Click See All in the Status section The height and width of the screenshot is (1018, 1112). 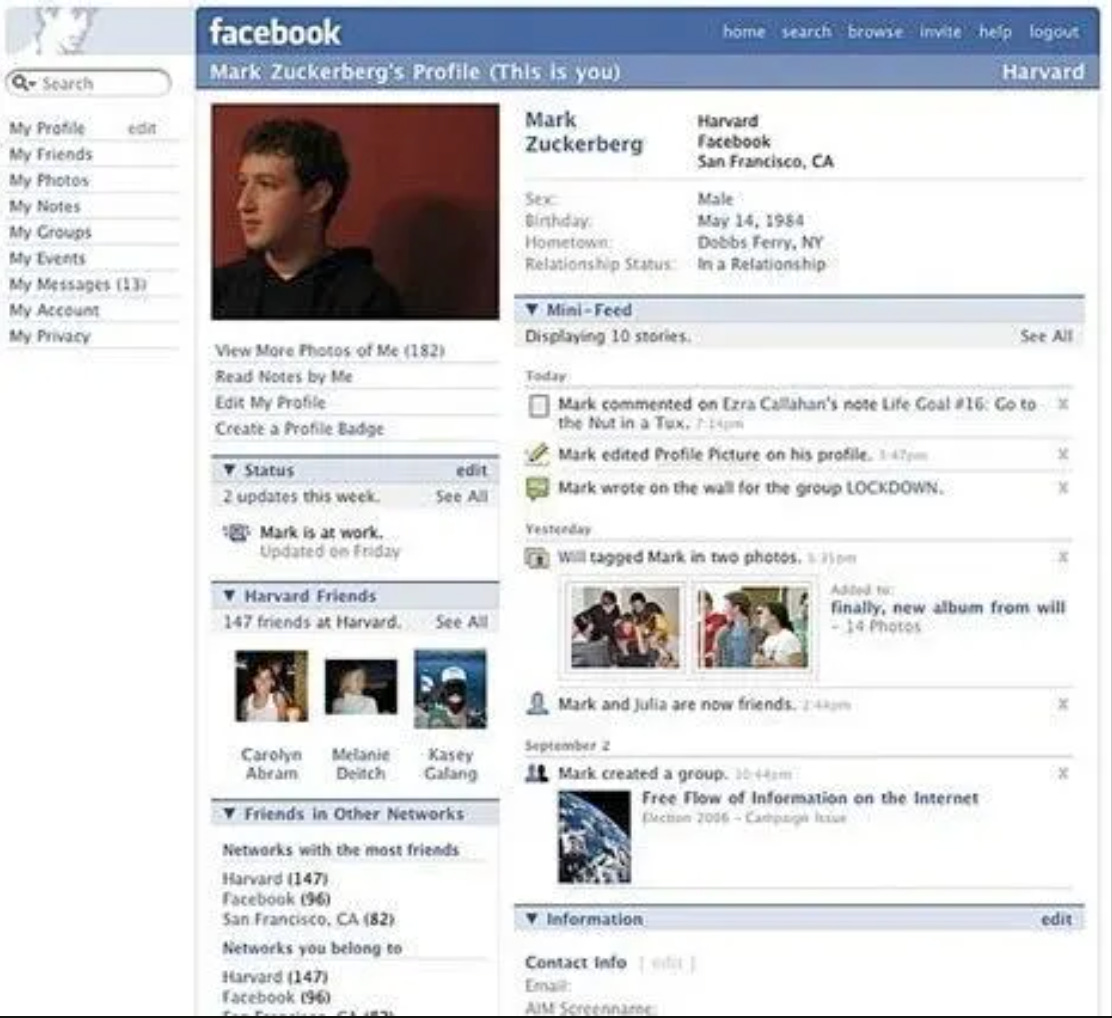pyautogui.click(x=462, y=496)
